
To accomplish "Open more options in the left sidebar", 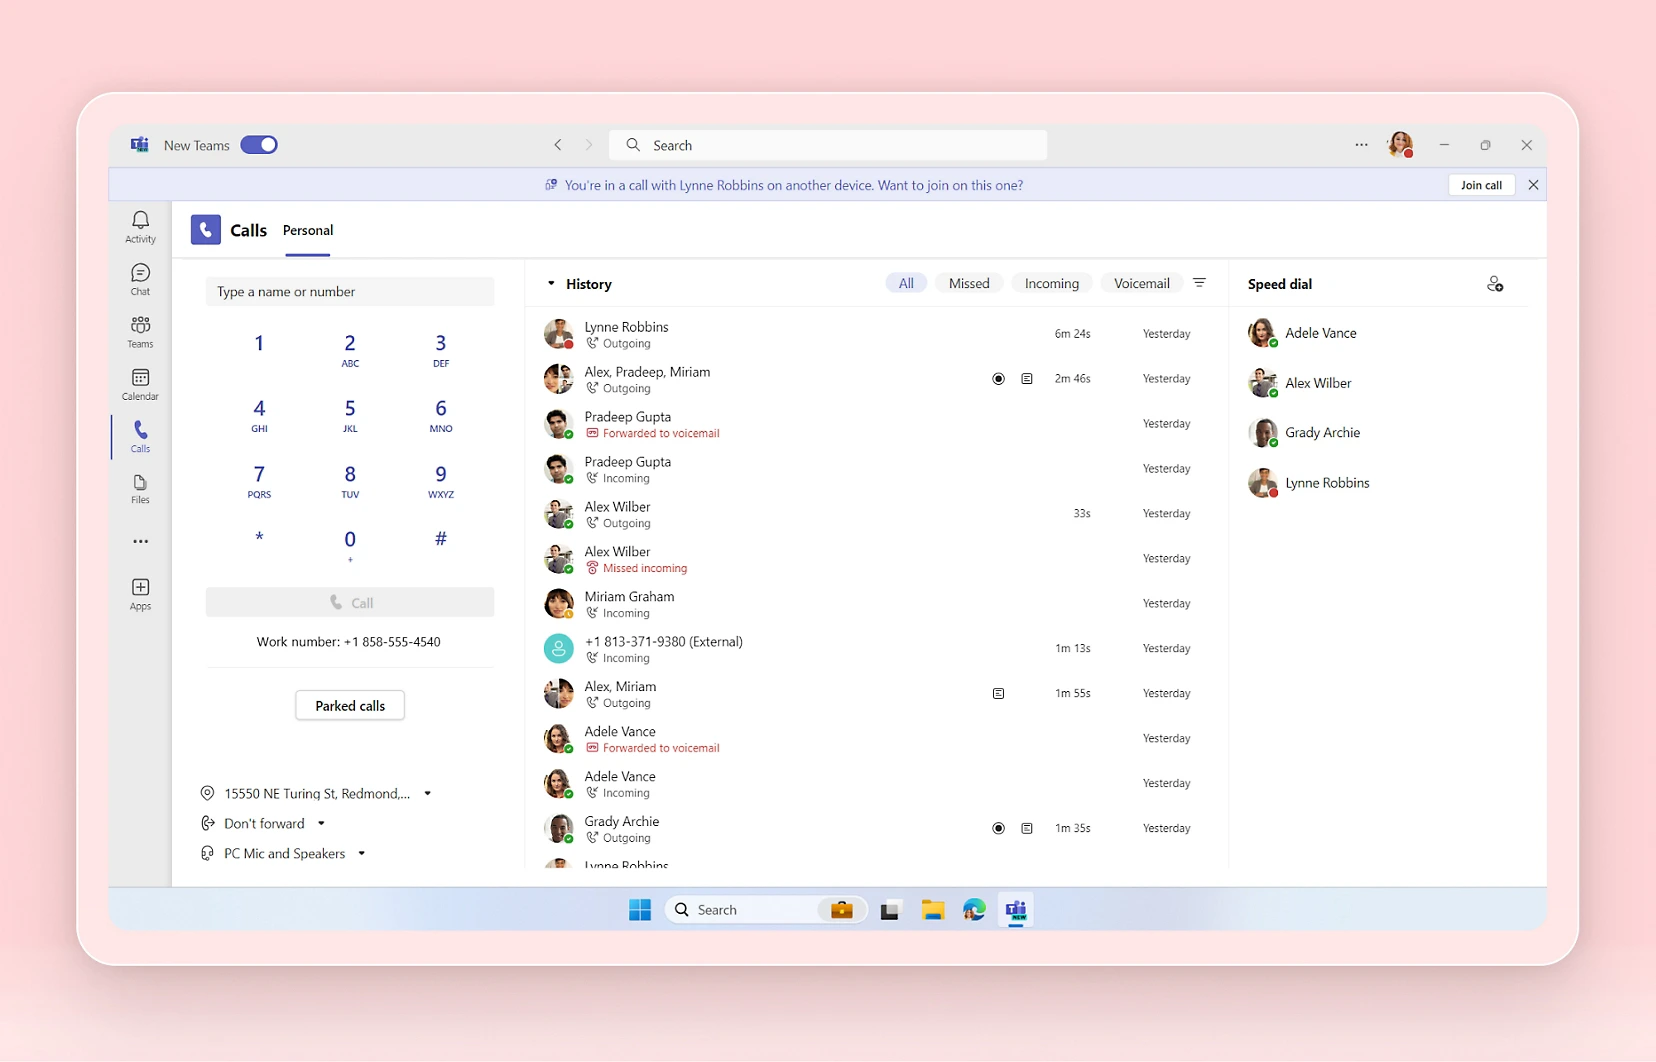I will pos(140,541).
